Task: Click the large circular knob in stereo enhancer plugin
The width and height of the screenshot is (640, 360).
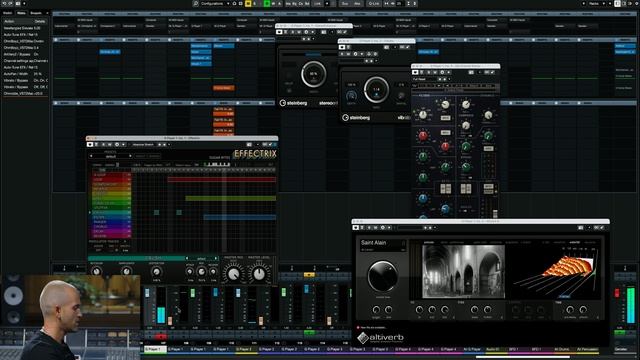Action: tap(313, 74)
